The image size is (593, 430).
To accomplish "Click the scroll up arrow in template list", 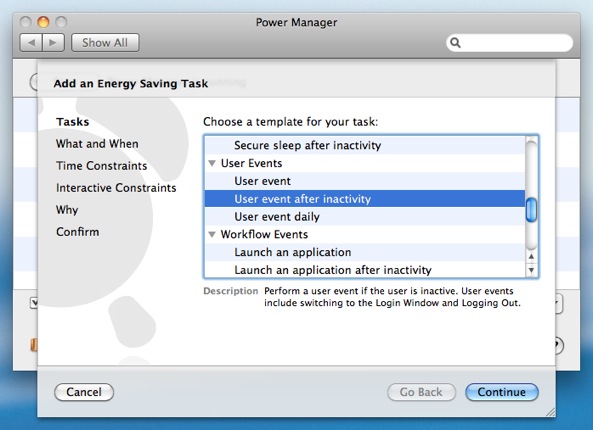I will pyautogui.click(x=531, y=257).
